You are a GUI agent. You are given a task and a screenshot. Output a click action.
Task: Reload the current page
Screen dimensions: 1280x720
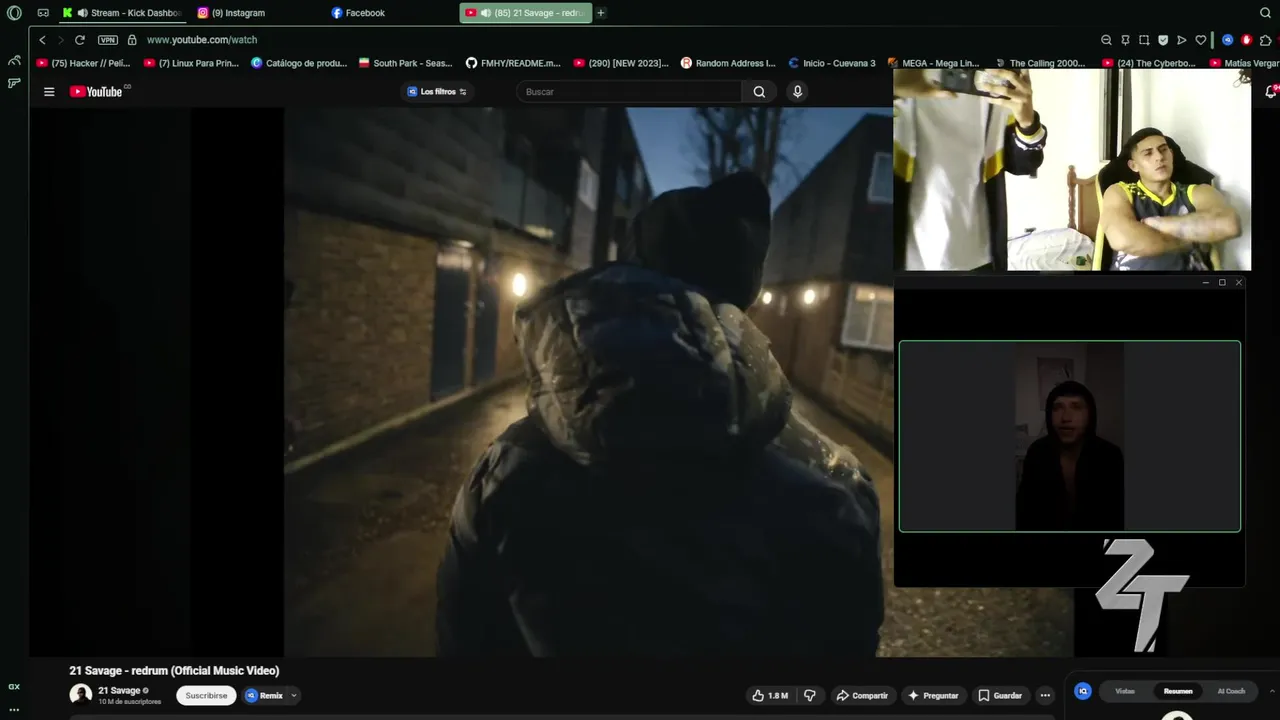[80, 40]
